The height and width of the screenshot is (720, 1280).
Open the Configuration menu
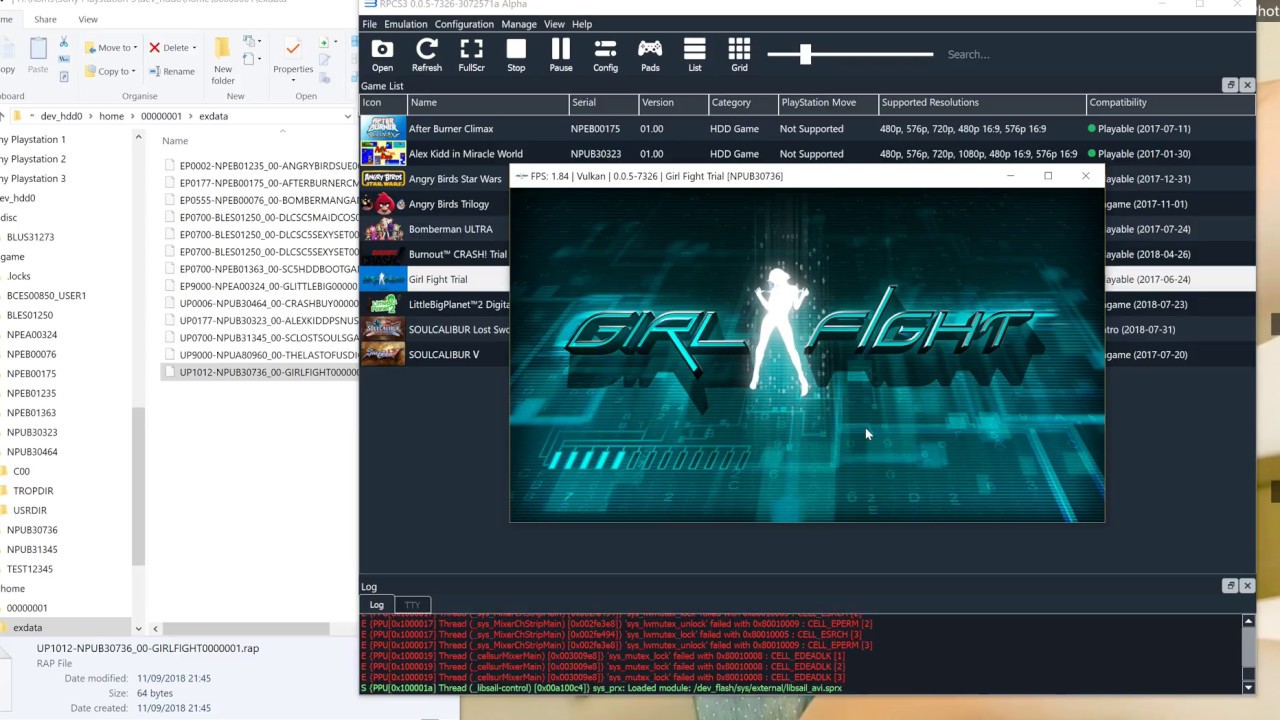pyautogui.click(x=464, y=24)
